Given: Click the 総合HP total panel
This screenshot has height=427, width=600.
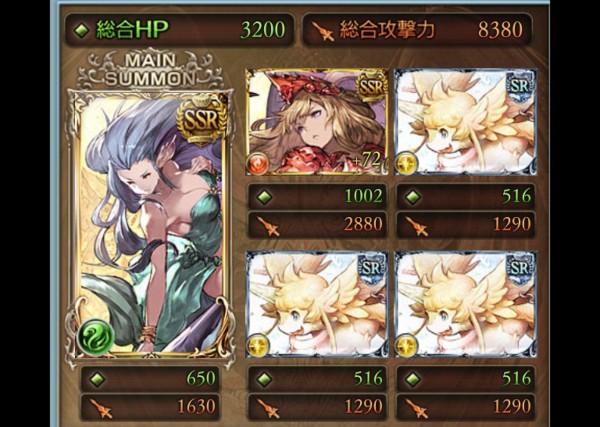Looking at the screenshot, I should pos(179,30).
